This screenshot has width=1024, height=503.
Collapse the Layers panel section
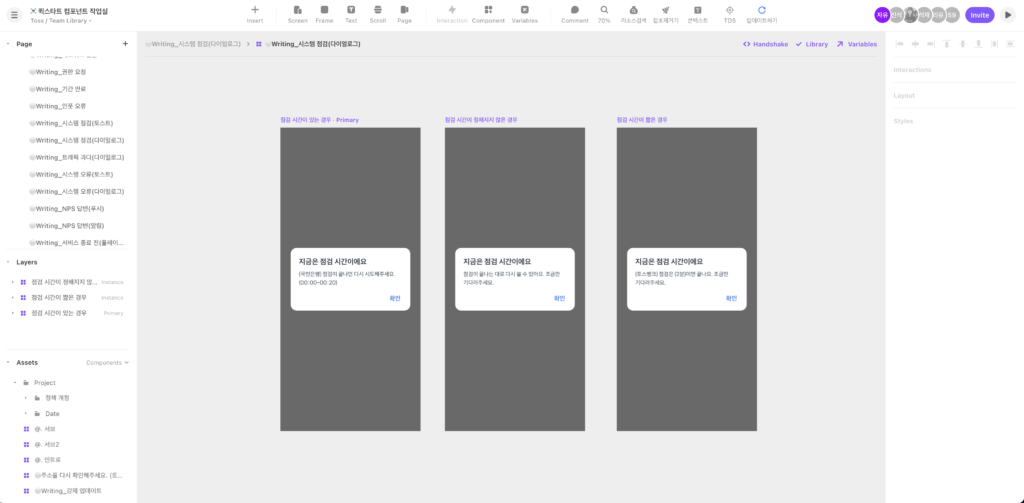pos(8,262)
